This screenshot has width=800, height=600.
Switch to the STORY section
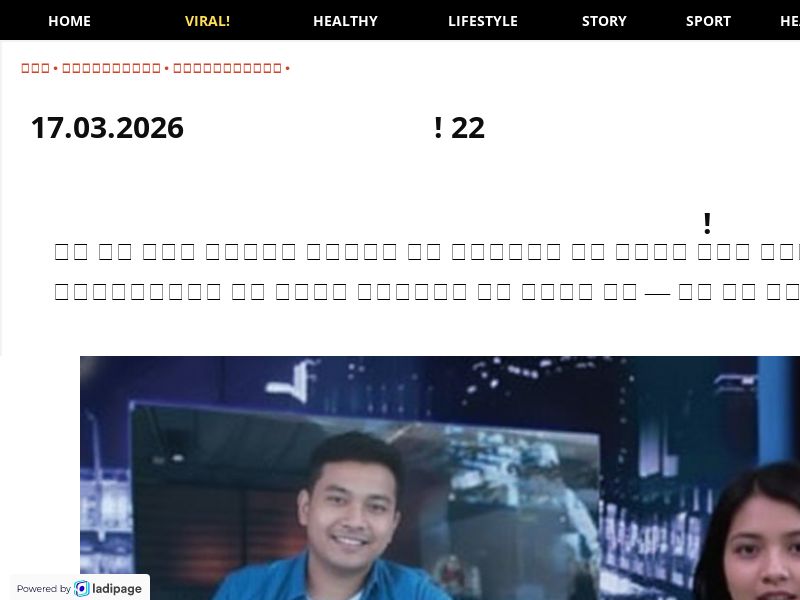(604, 21)
